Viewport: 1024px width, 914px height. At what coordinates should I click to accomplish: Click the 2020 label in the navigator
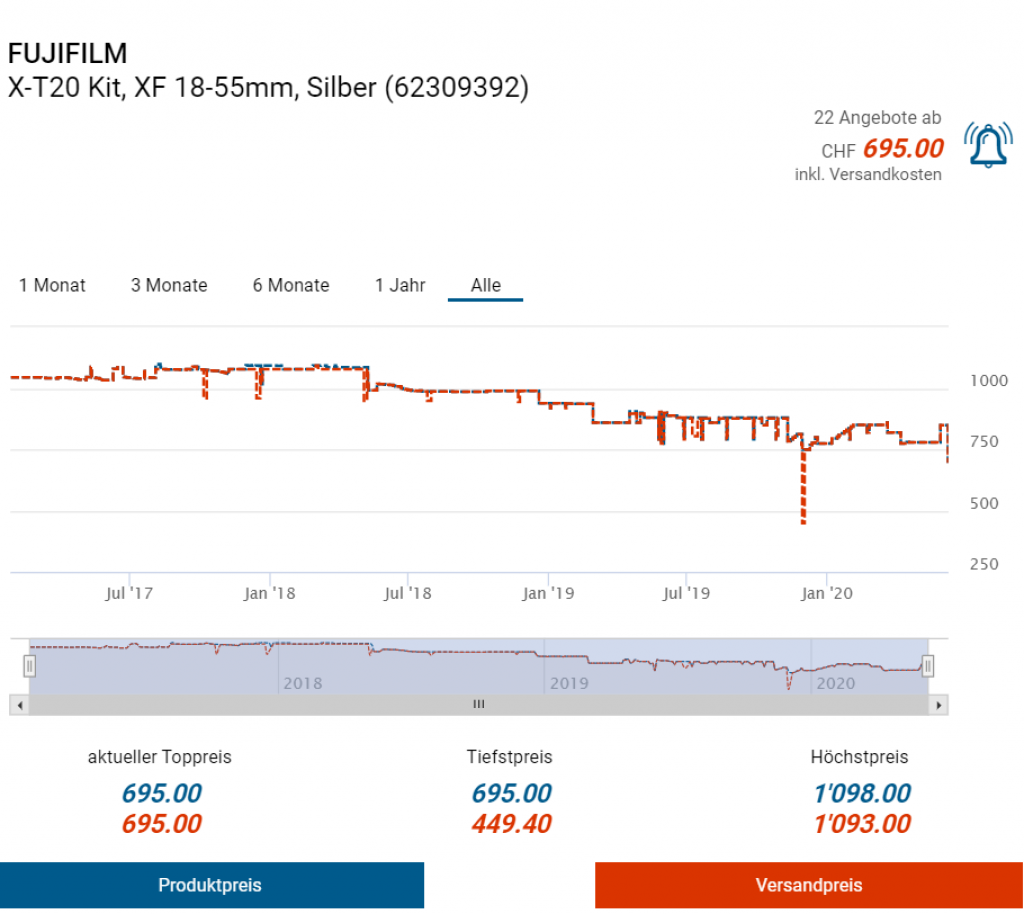(x=836, y=684)
